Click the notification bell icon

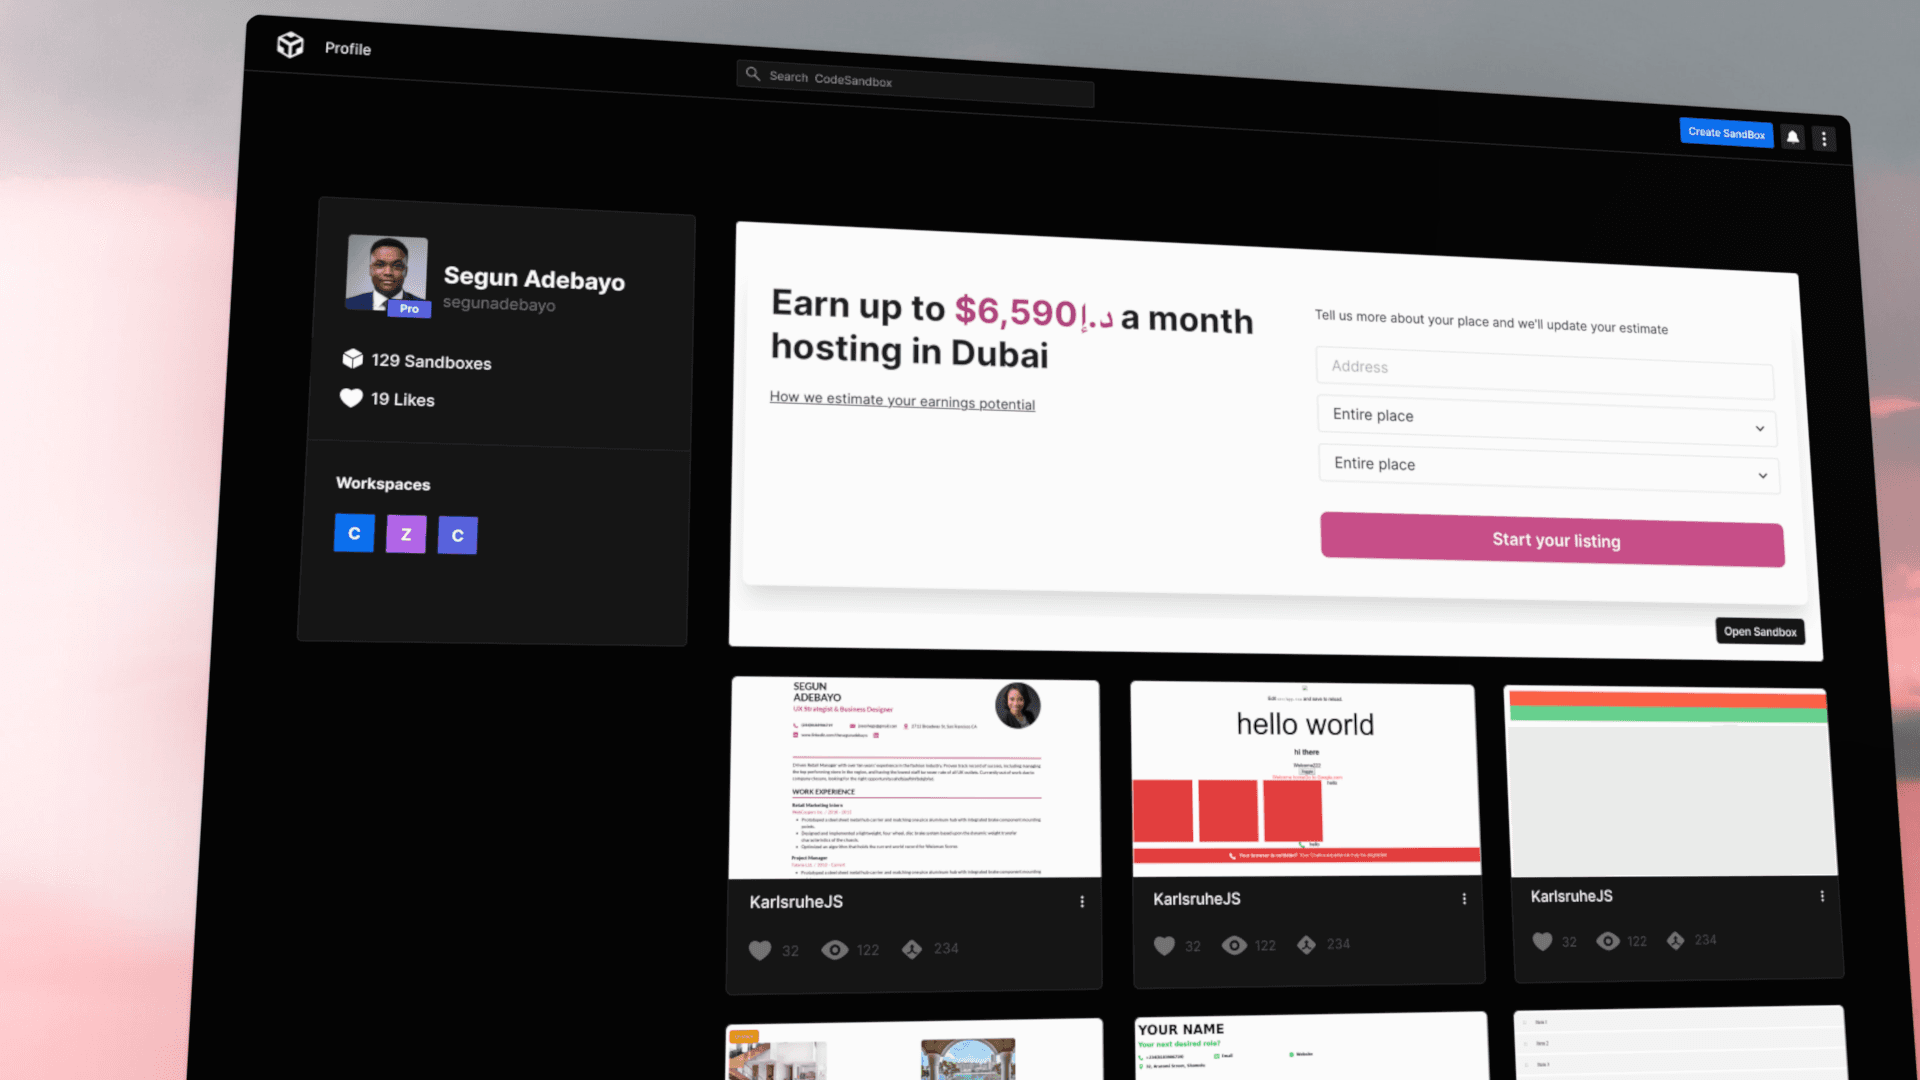1791,136
